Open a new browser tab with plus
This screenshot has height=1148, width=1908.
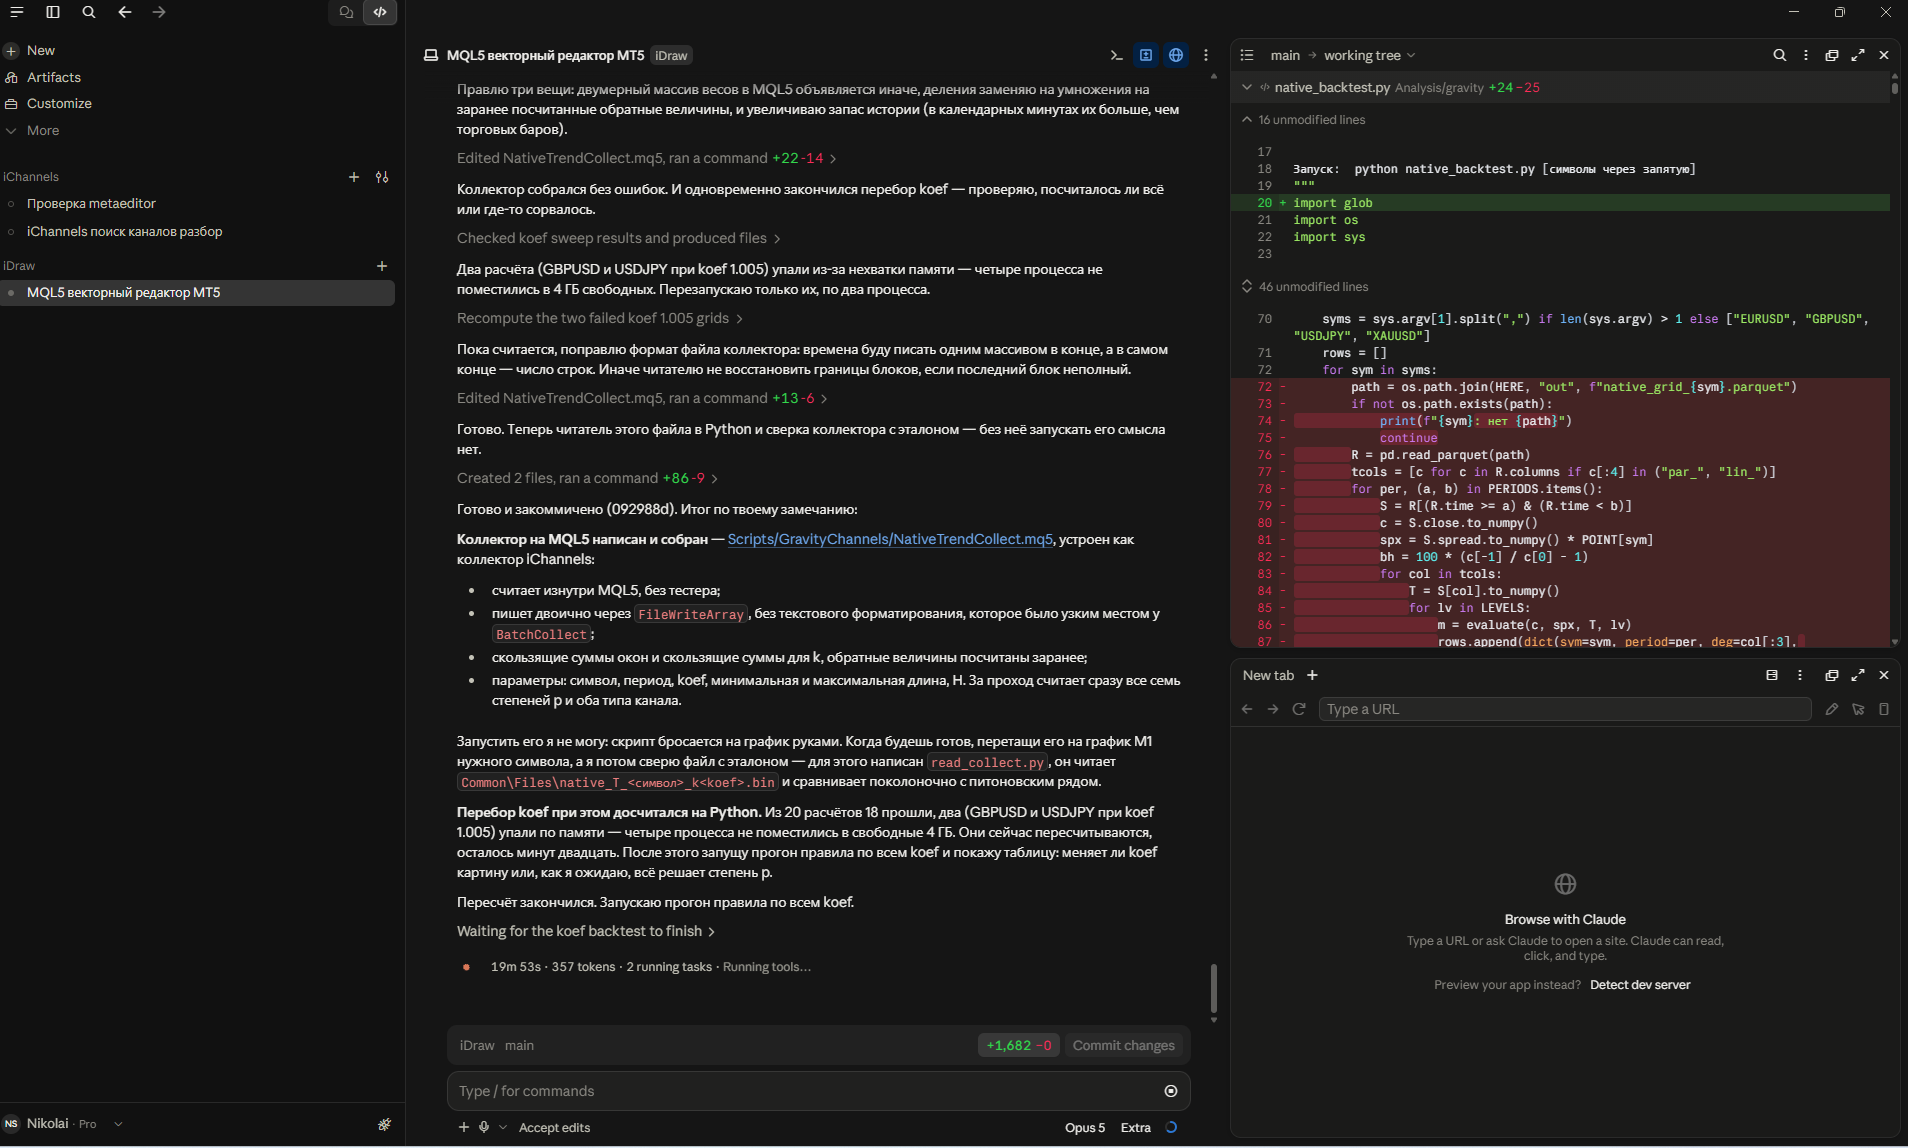[x=1312, y=675]
